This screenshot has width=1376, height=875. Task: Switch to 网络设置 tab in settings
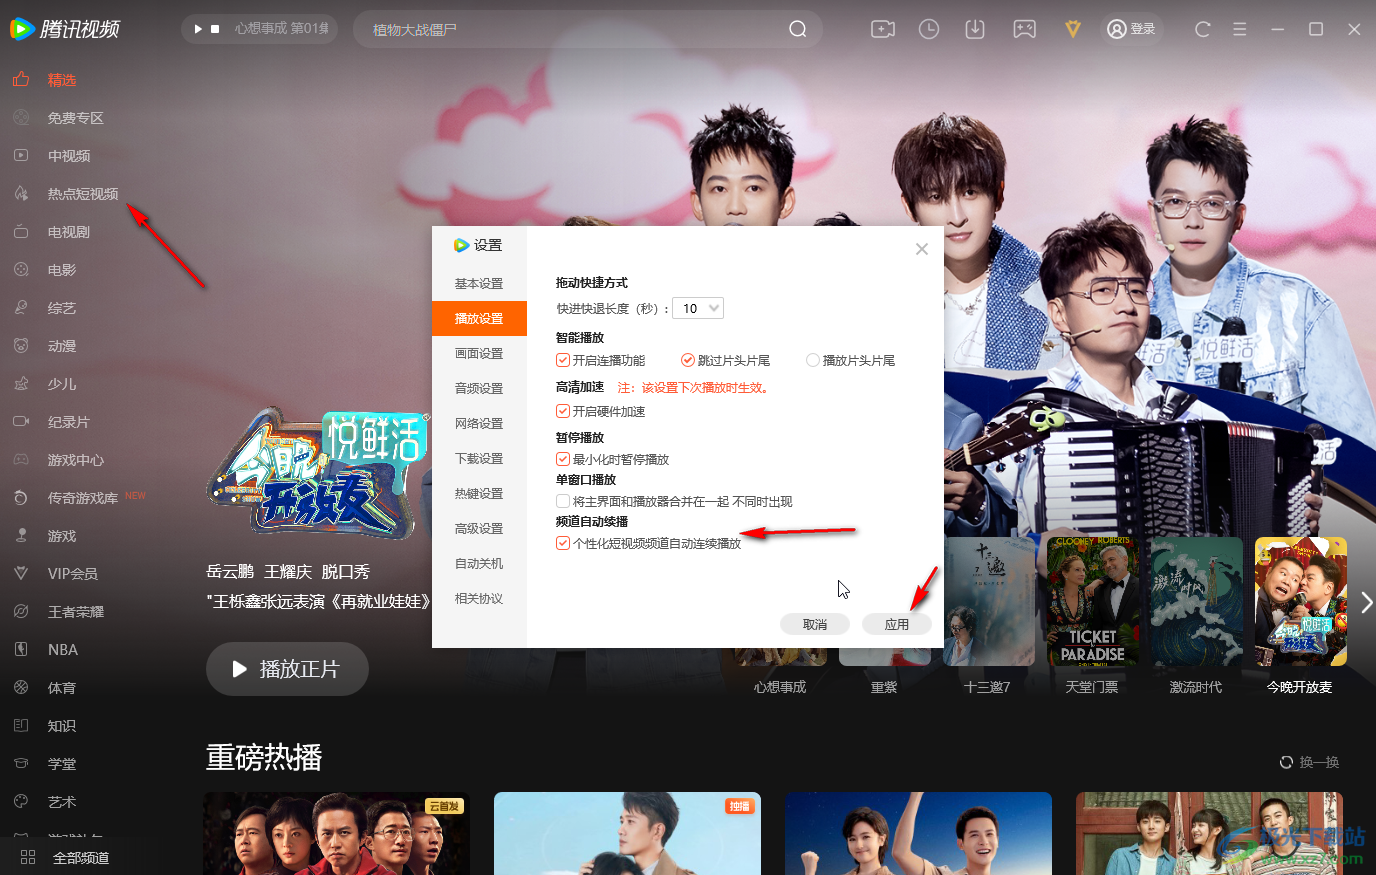click(x=479, y=424)
